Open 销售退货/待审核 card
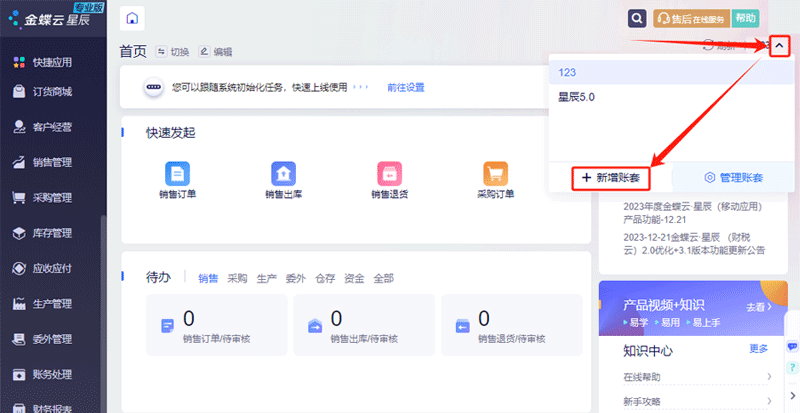 coord(512,325)
